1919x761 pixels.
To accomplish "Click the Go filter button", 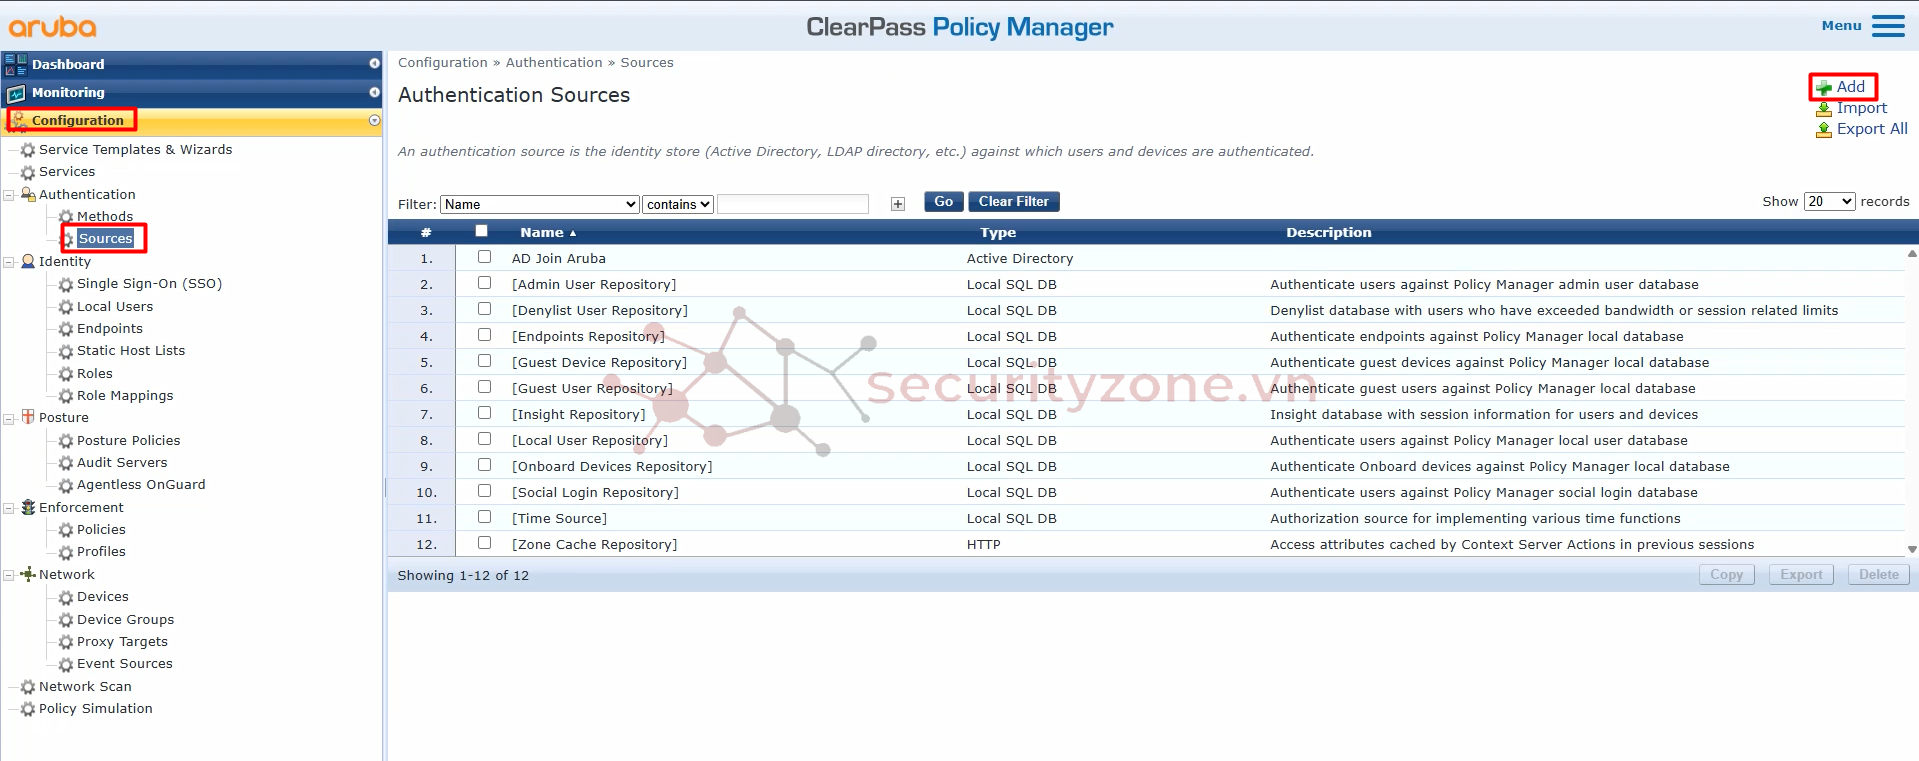I will [x=943, y=201].
